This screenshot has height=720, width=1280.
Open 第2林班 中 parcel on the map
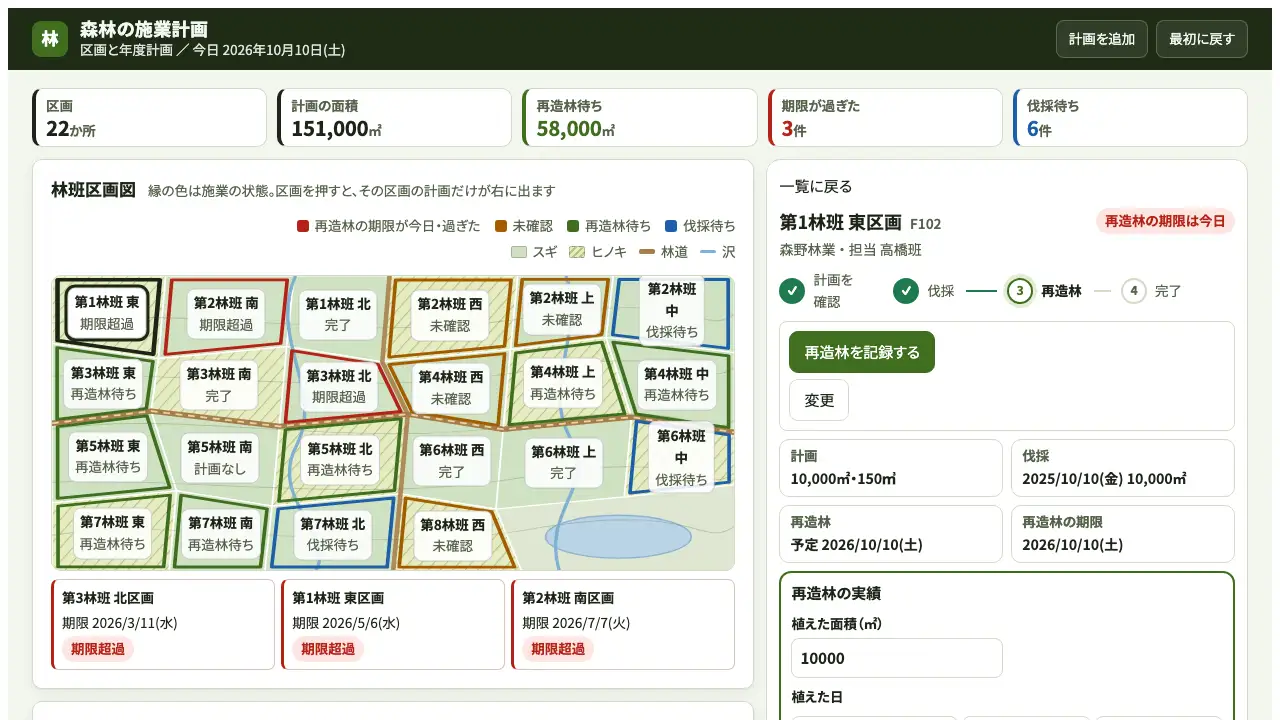tap(672, 310)
